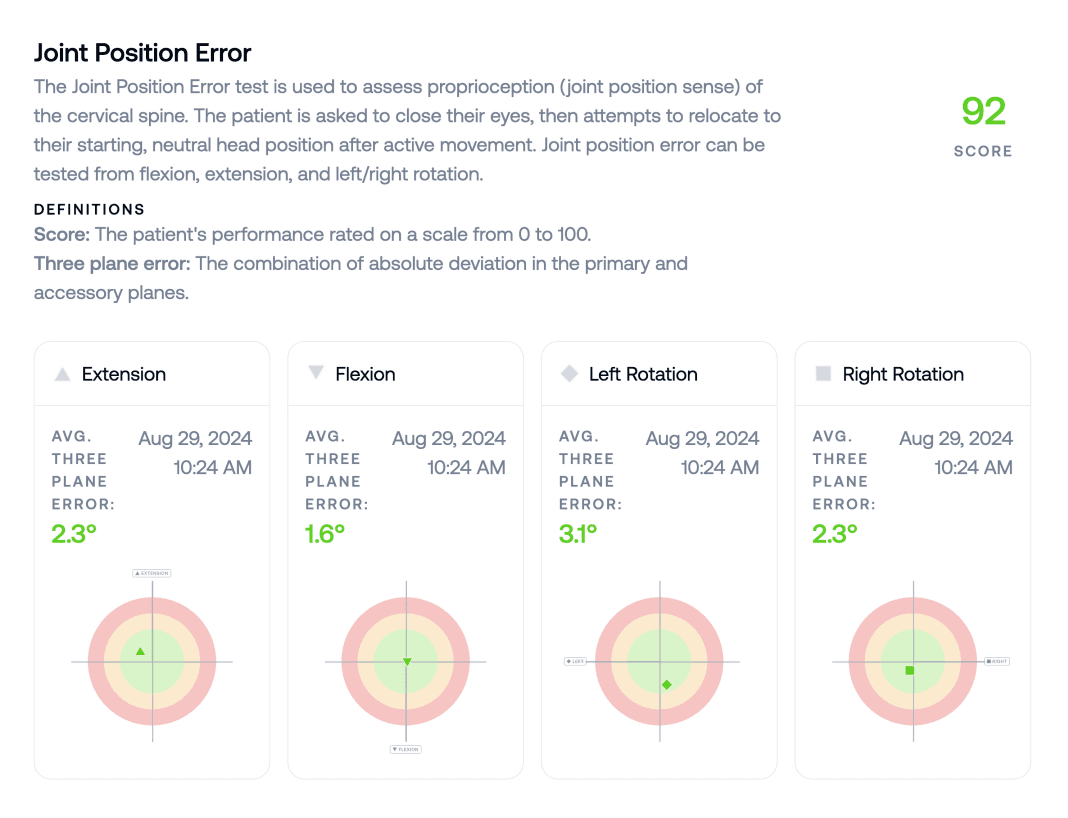Click the FLEXION axis label tag
This screenshot has width=1068, height=818.
pyautogui.click(x=405, y=749)
